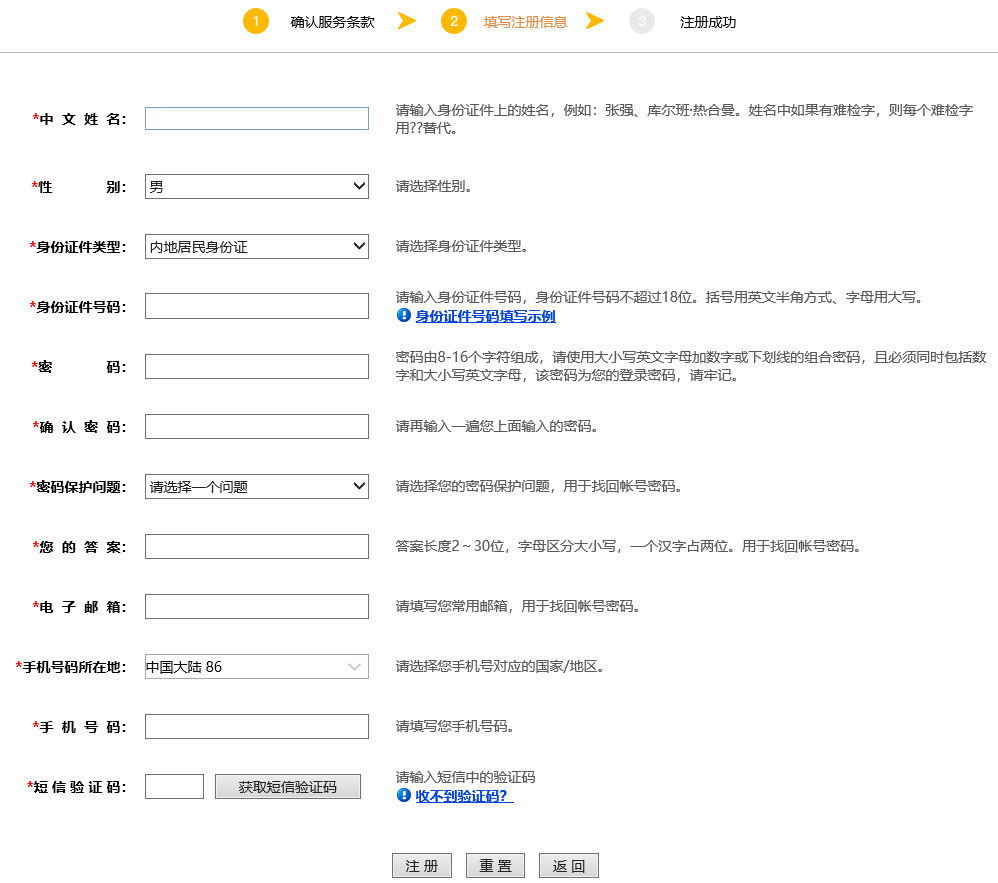Open the 密码保护问题 question dropdown
Viewport: 998px width, 883px height.
(x=257, y=486)
